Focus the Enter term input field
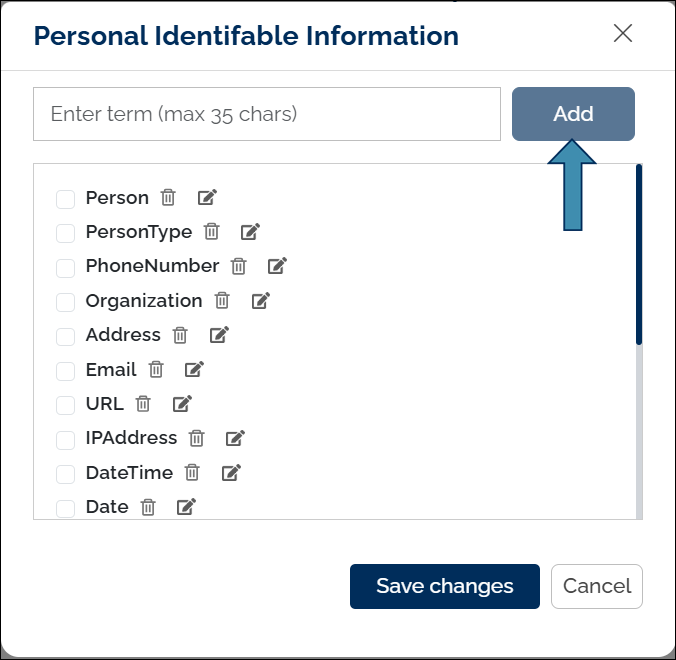Image resolution: width=676 pixels, height=660 pixels. [266, 114]
